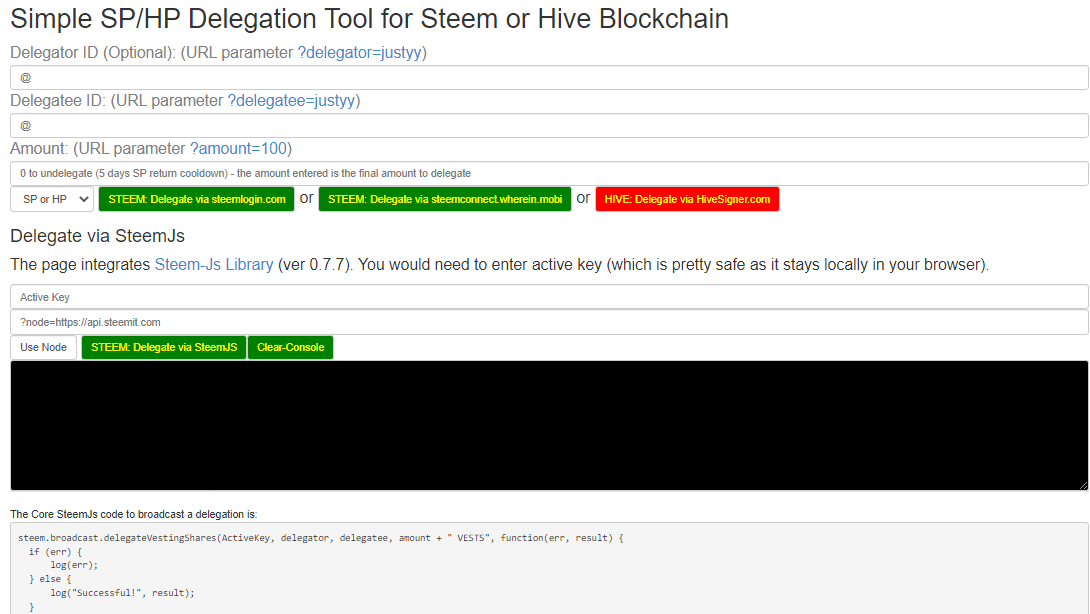
Task: Click the delegateVestingShares code block
Action: tap(549, 569)
